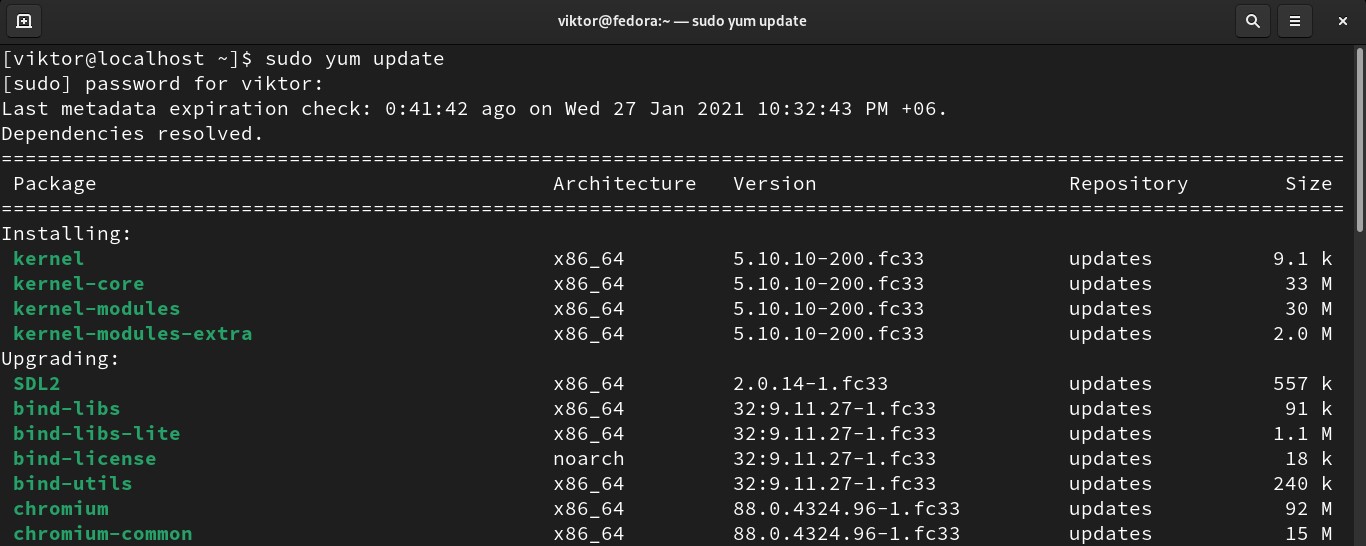Image resolution: width=1366 pixels, height=546 pixels.
Task: Click the kernel-core package name
Action: coord(78,284)
